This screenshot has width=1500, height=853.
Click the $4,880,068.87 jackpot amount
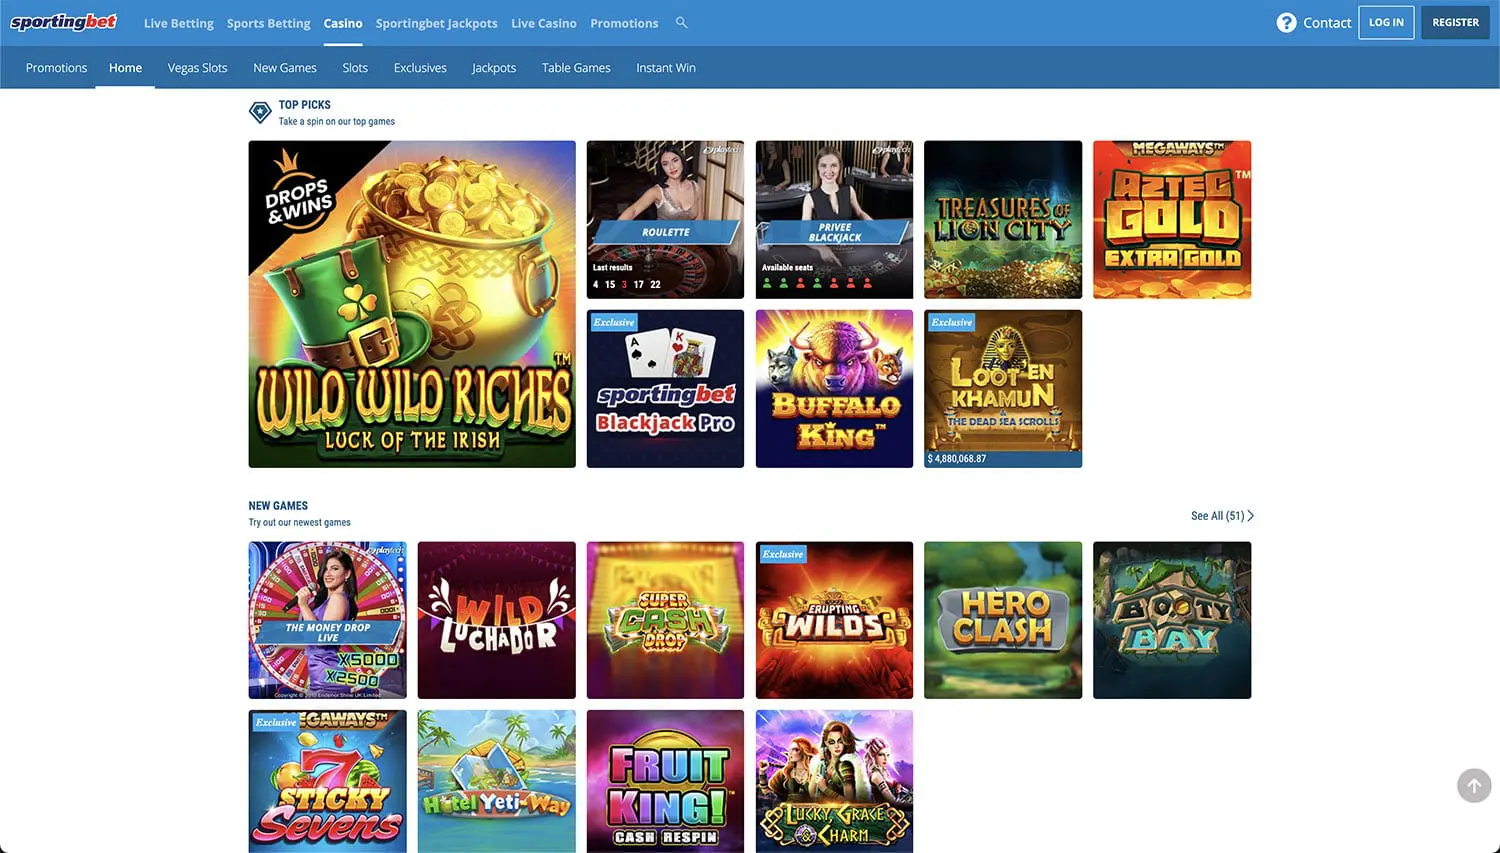pos(957,459)
